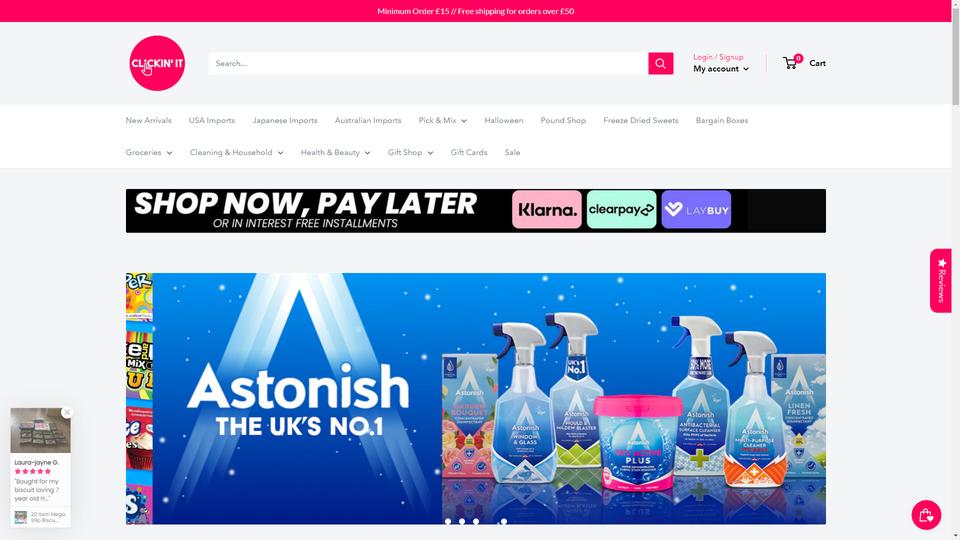Expand the Pick & Mix menu
The width and height of the screenshot is (960, 540).
443,121
